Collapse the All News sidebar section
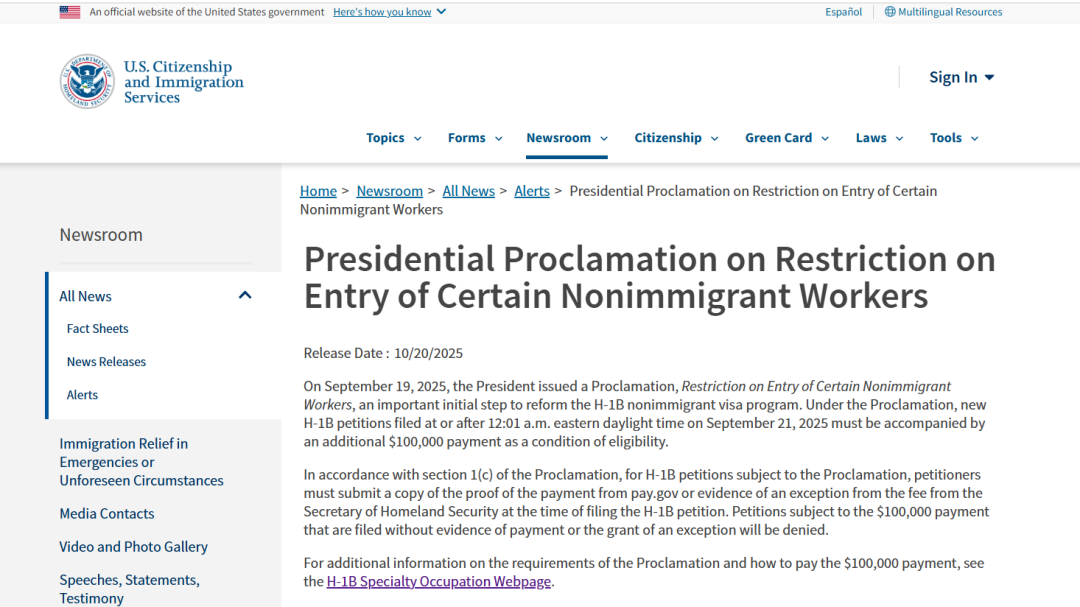 (x=245, y=296)
